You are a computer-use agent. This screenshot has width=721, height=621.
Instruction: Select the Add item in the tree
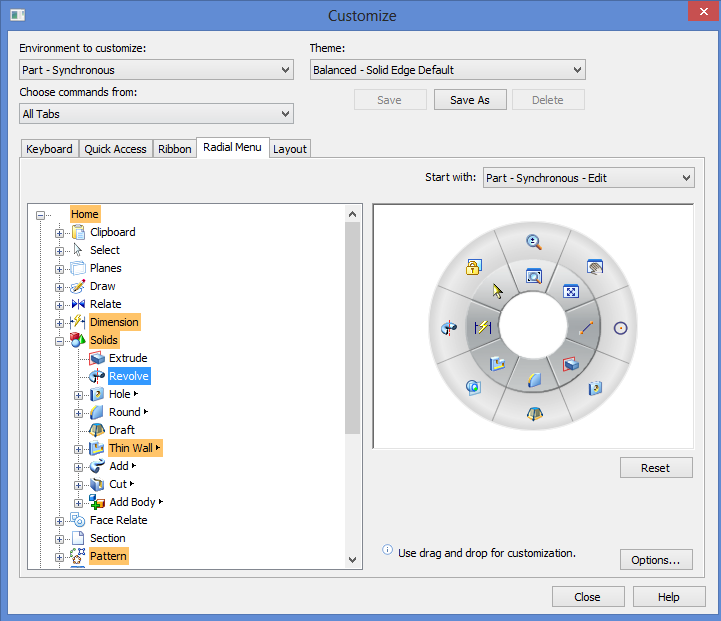(x=119, y=466)
